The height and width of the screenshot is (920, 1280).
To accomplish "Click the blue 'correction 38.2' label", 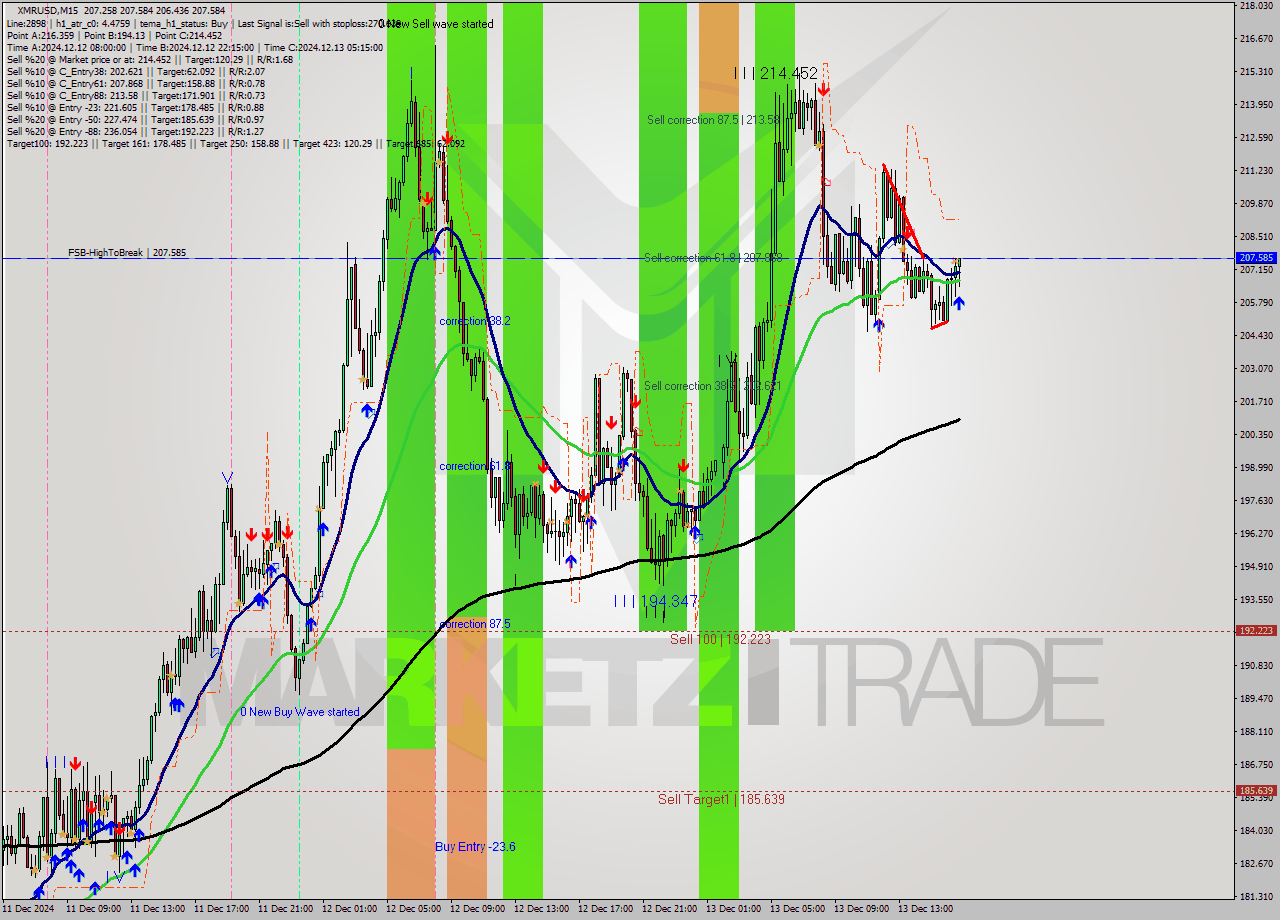I will tap(475, 321).
